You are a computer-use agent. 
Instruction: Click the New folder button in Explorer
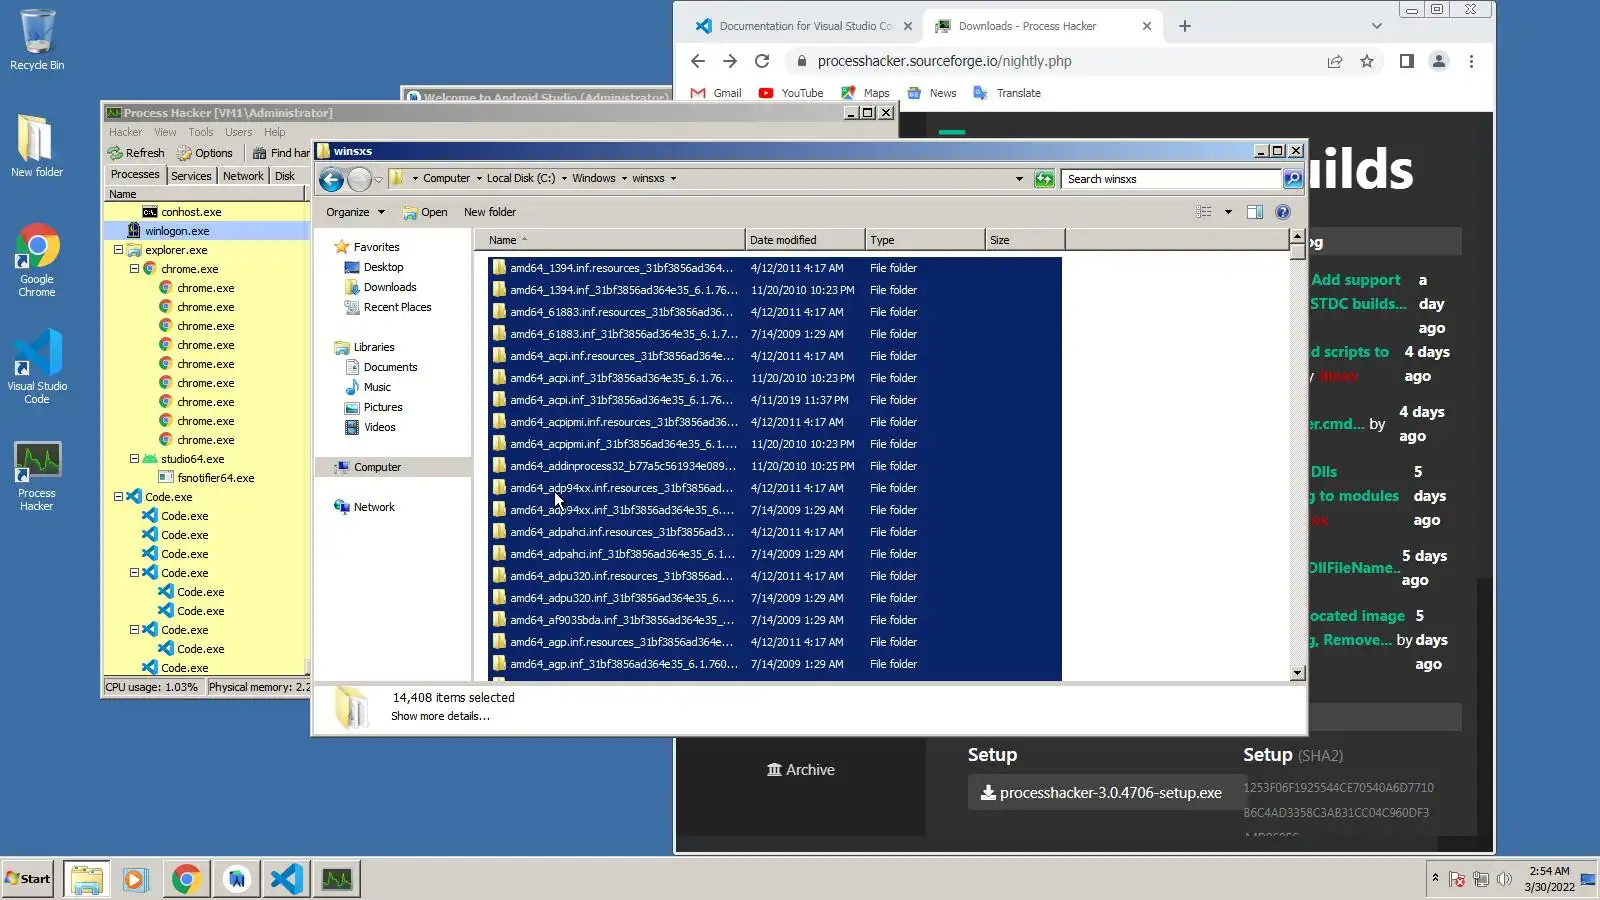point(490,212)
